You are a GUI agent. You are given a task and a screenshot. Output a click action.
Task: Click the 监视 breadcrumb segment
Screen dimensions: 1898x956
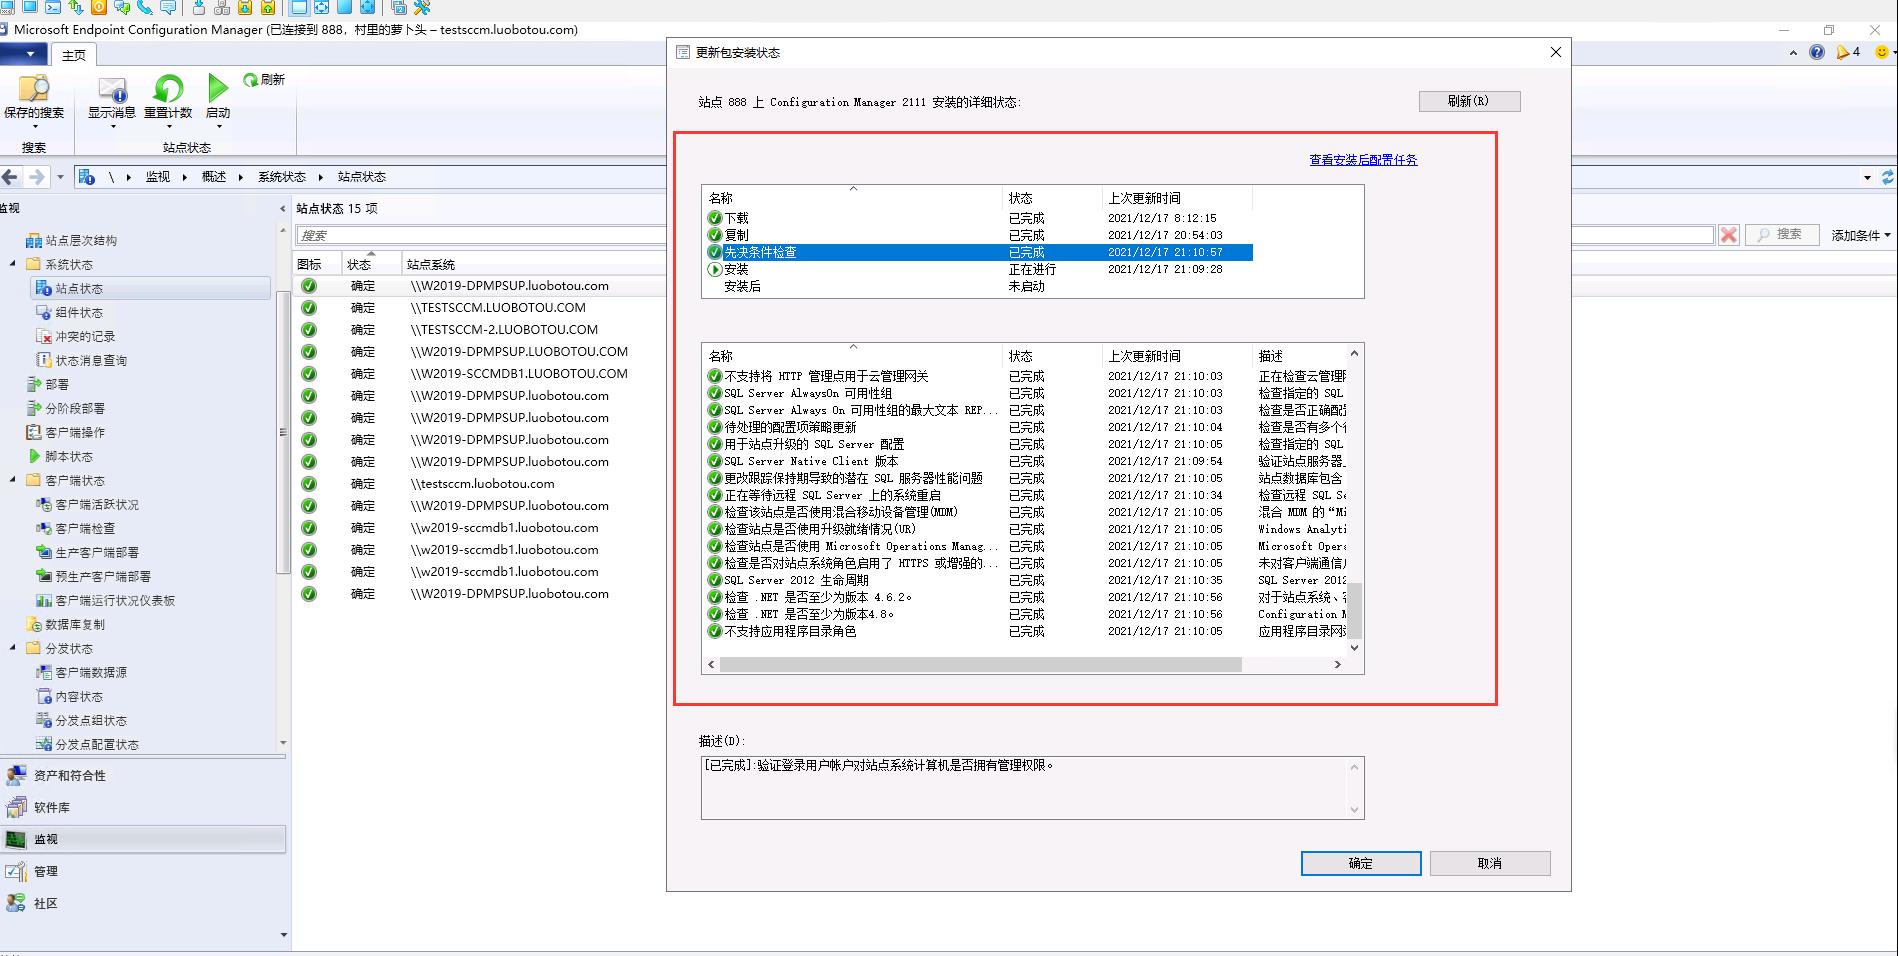[157, 177]
